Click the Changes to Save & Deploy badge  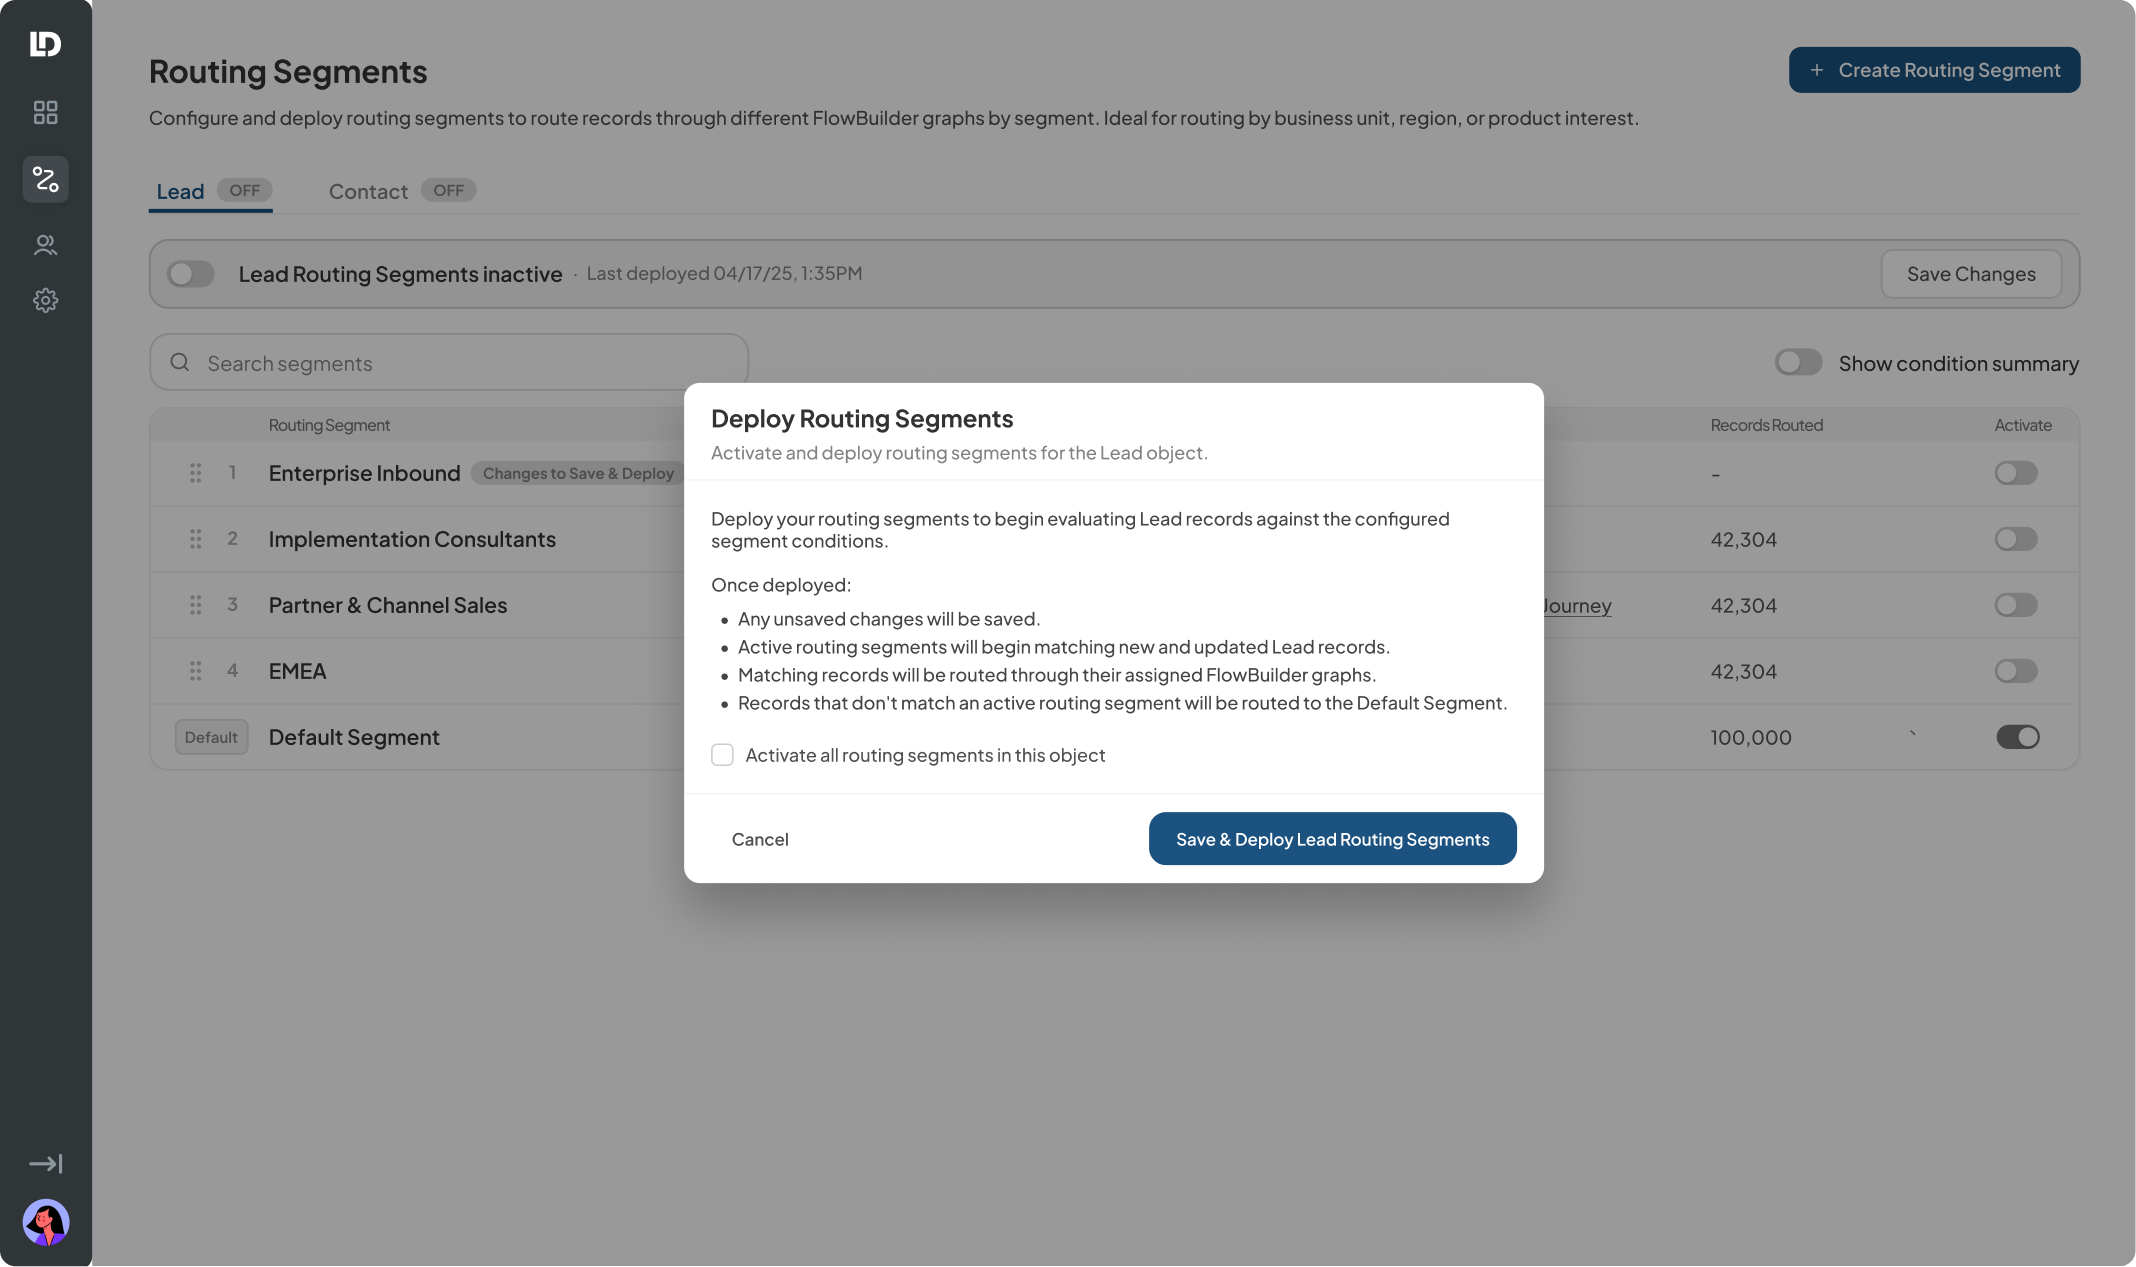(578, 473)
